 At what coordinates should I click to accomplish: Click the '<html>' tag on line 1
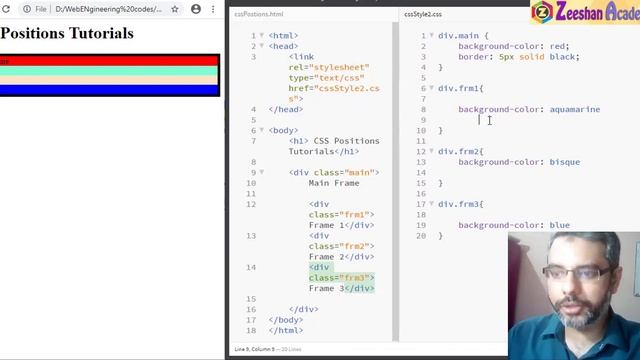click(283, 36)
